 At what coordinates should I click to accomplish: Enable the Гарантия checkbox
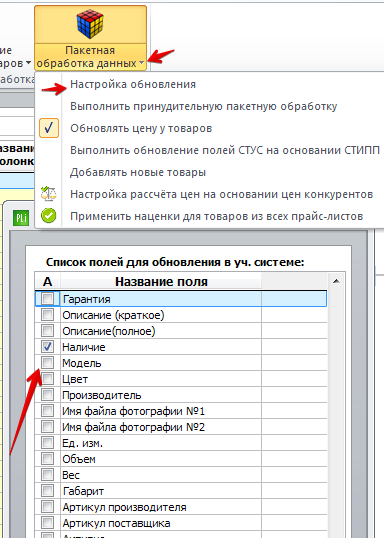pos(47,299)
